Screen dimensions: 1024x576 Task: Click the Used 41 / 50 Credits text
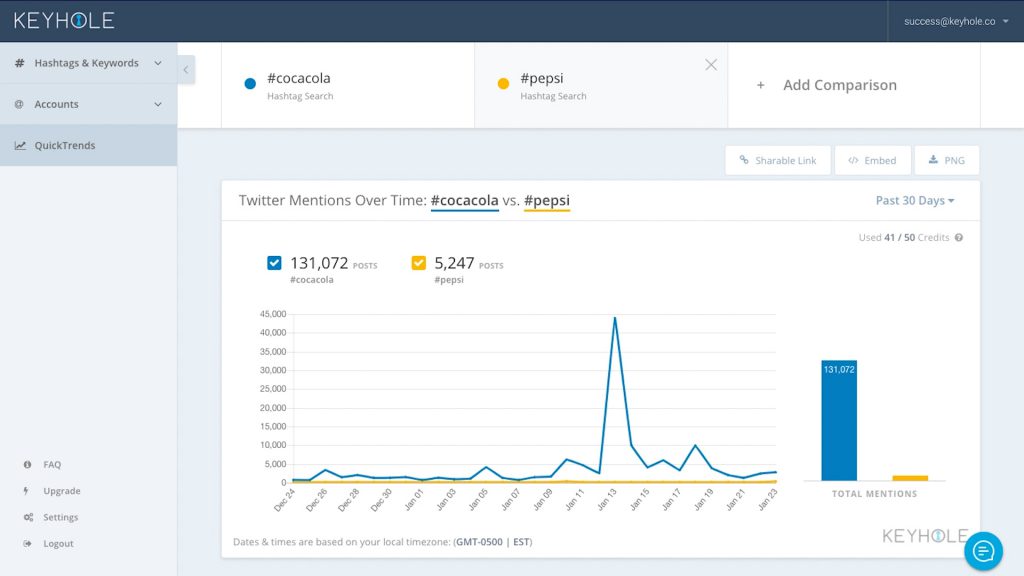904,238
